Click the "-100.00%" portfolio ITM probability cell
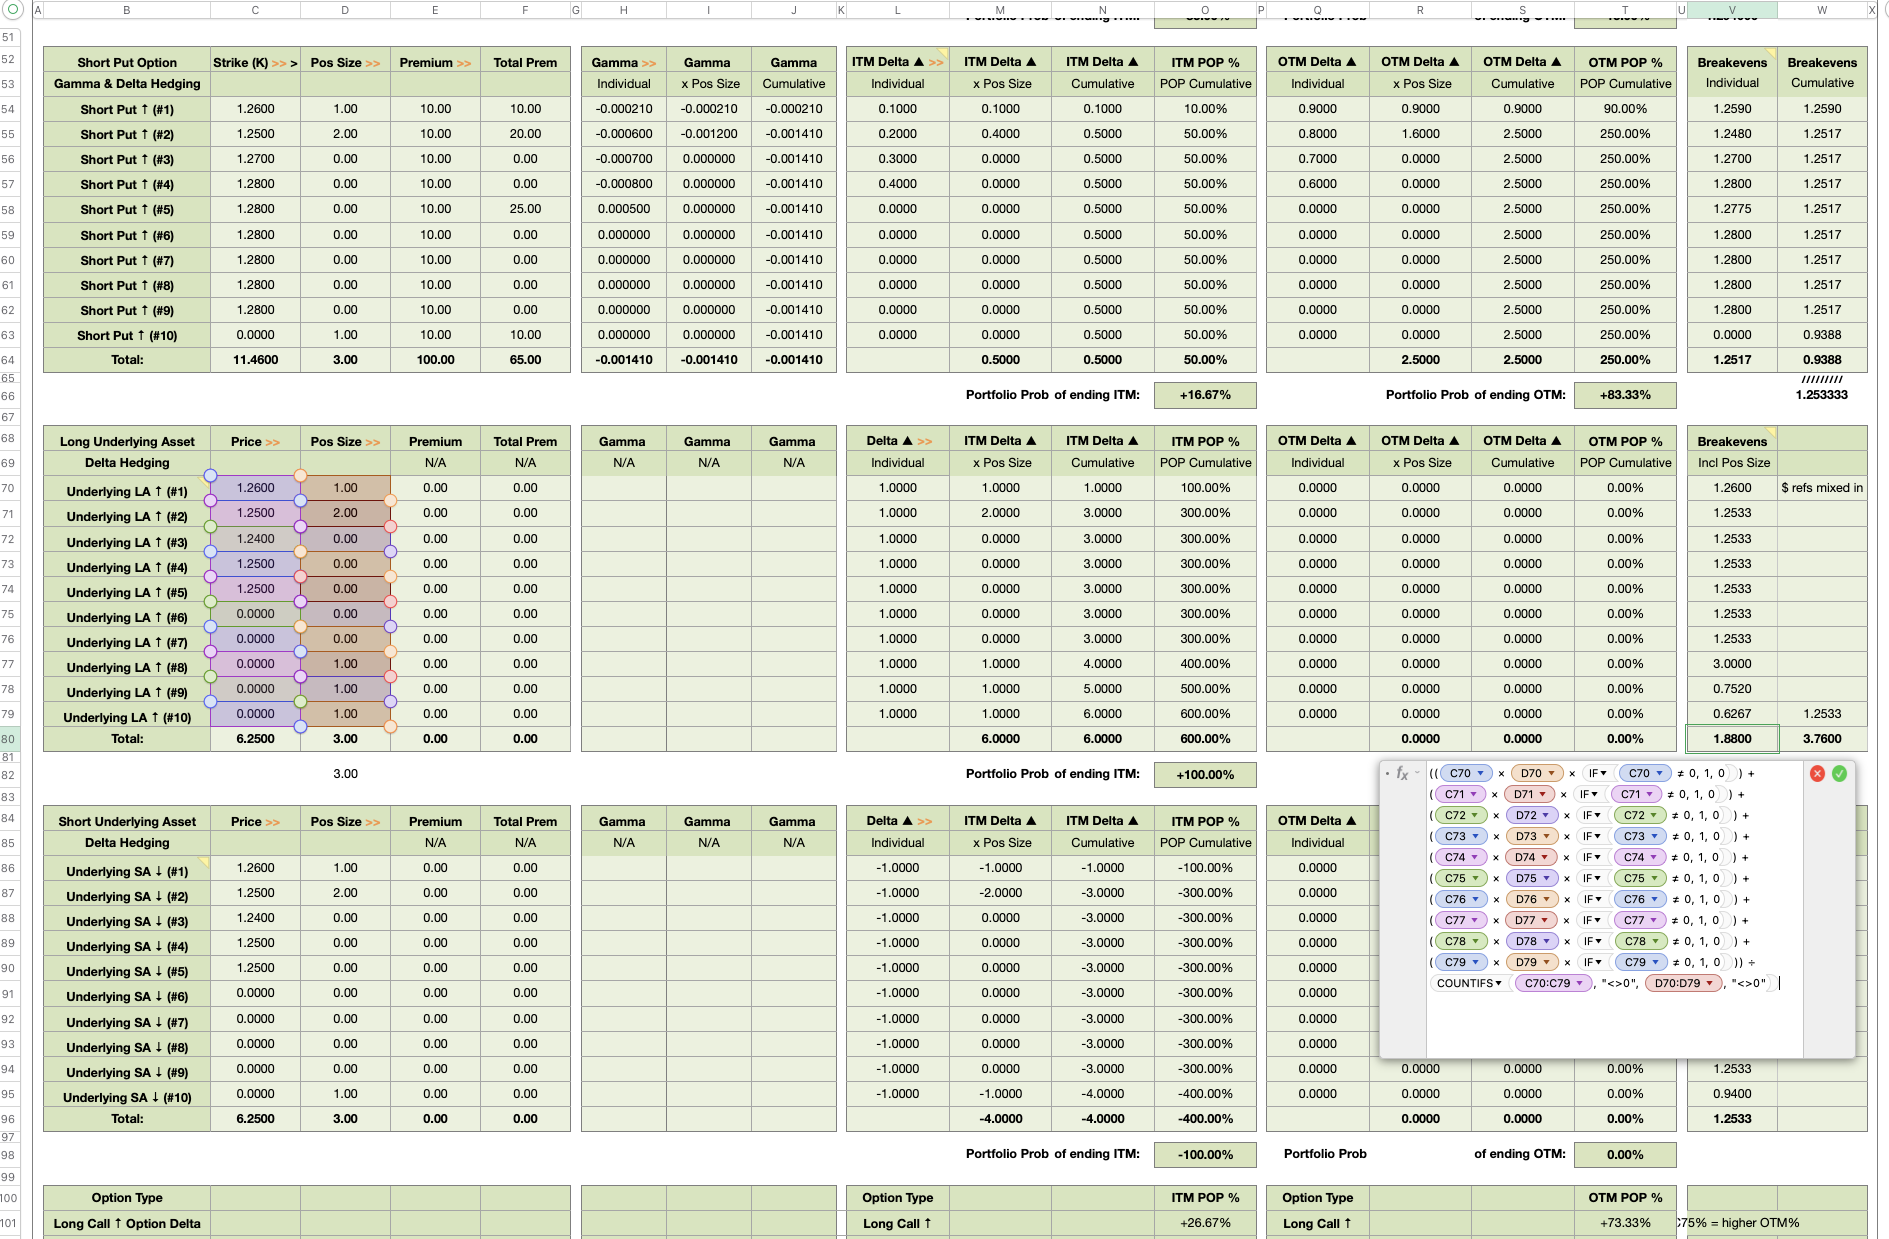Screen dimensions: 1889x1239 tap(1205, 1155)
